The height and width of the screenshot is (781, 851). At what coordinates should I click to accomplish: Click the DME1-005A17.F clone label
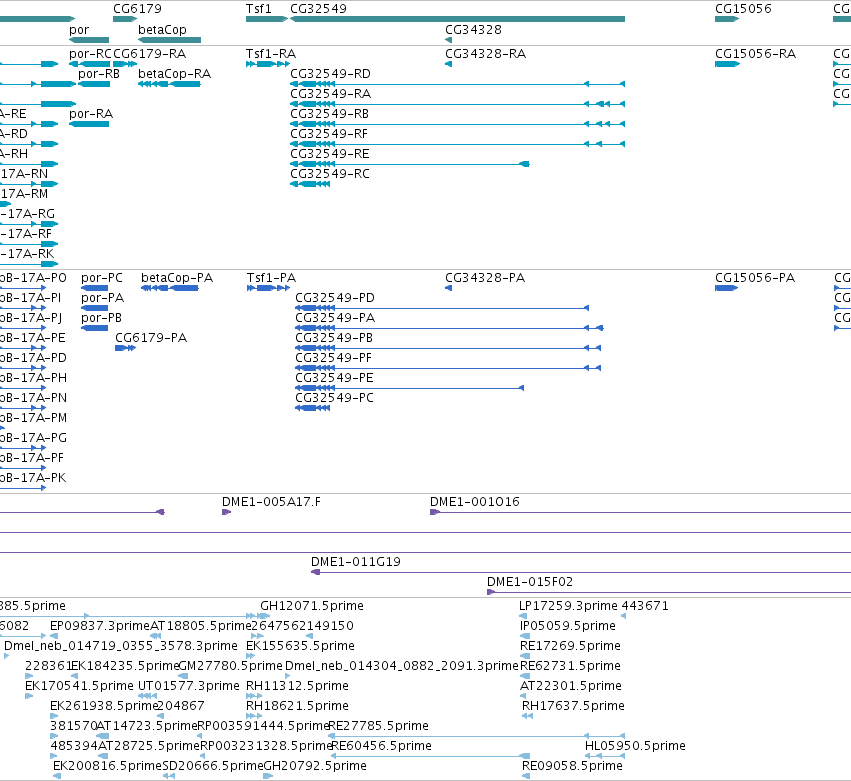[271, 502]
